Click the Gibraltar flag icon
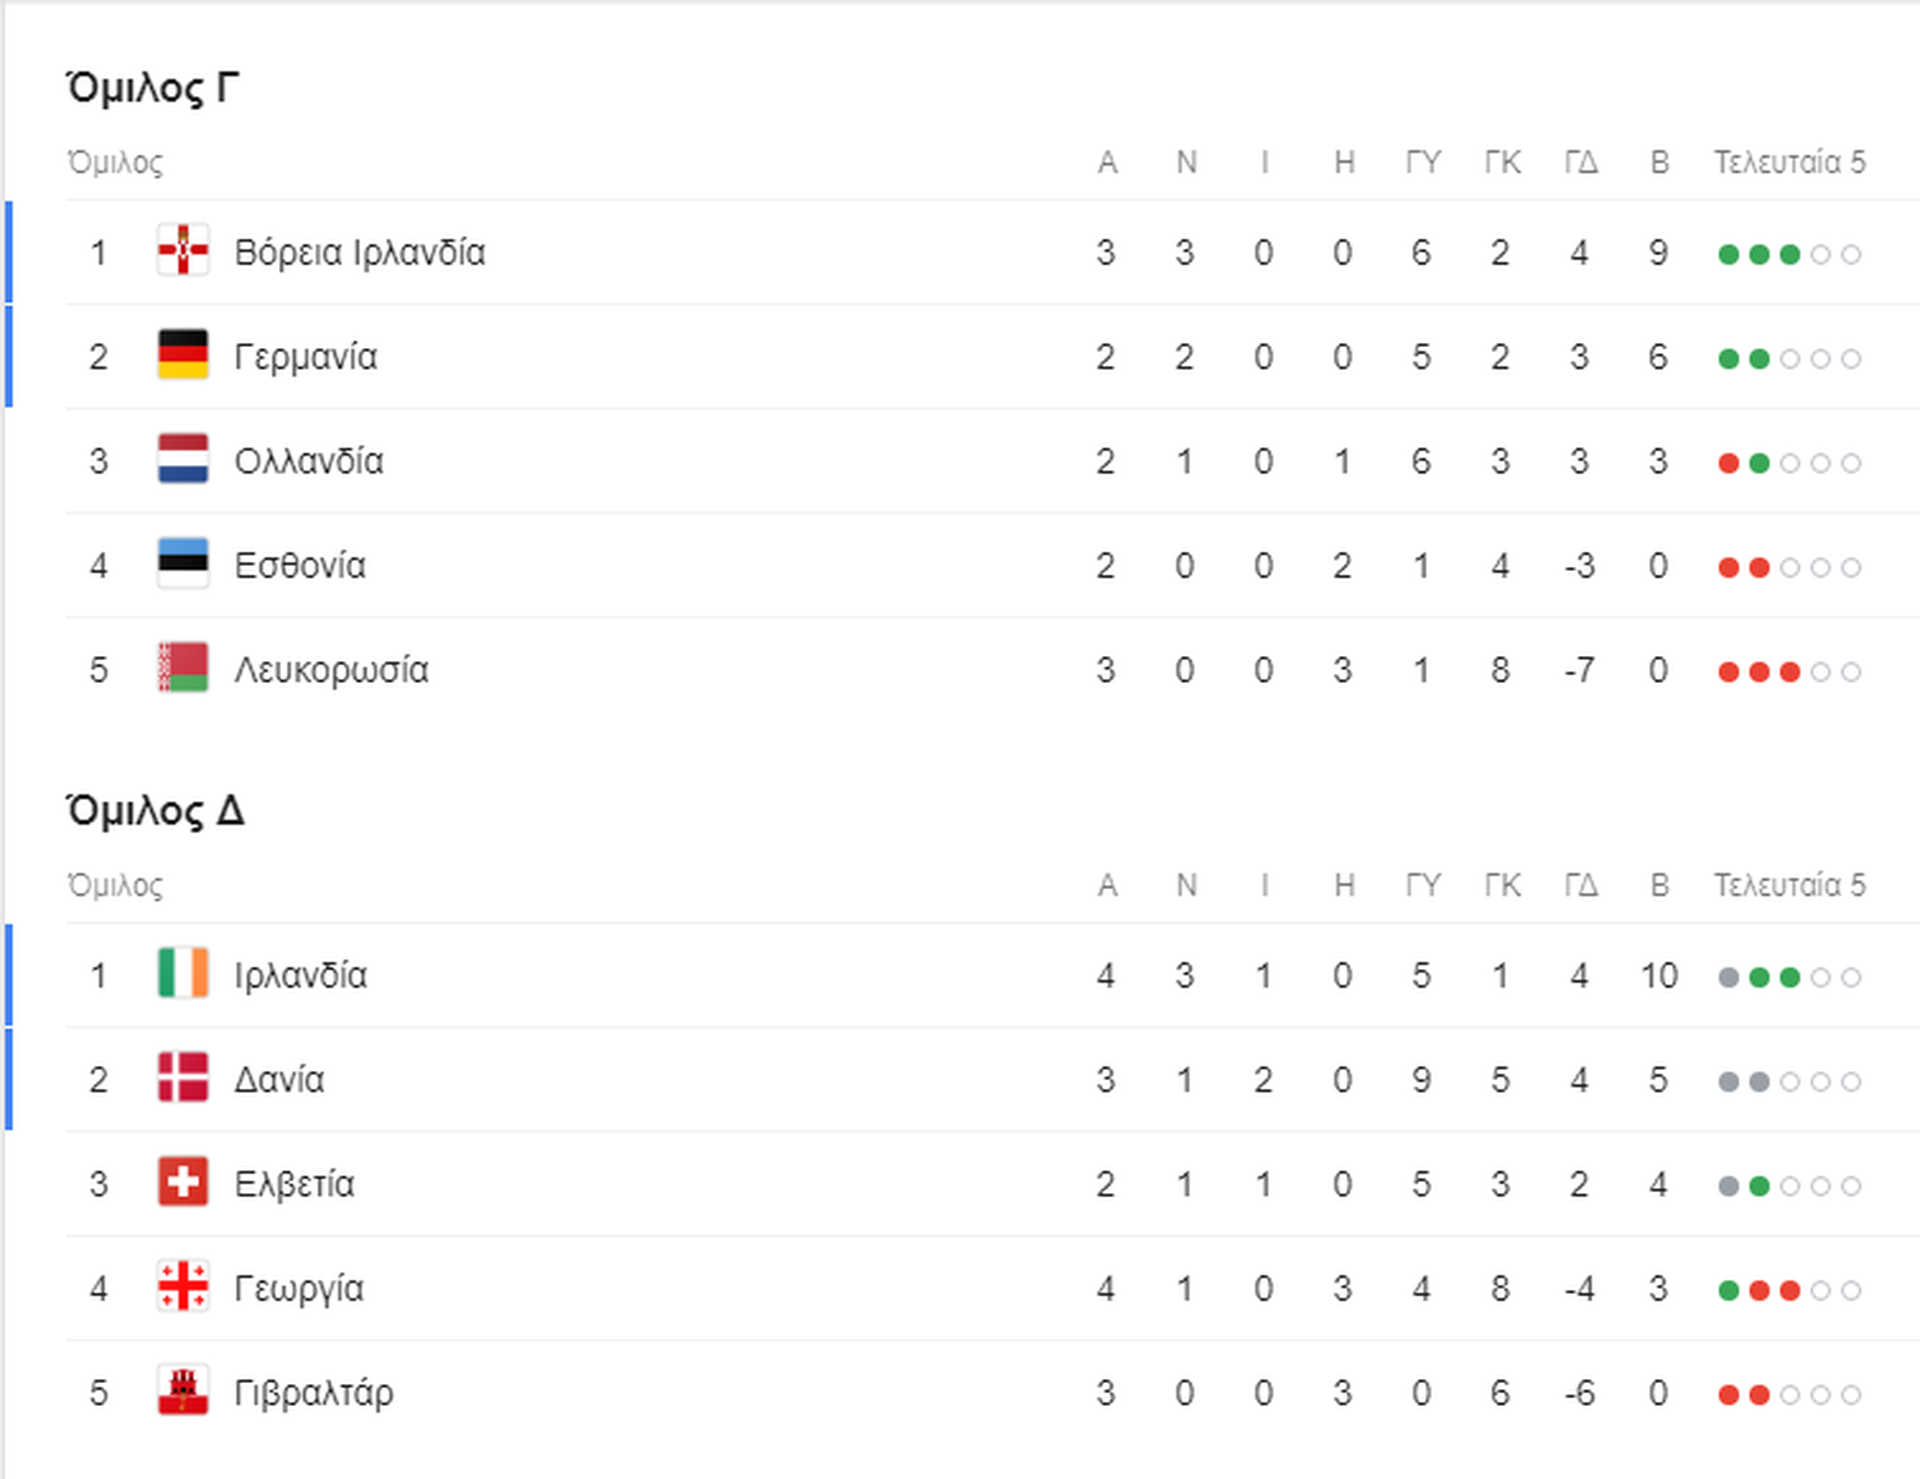 183,1390
